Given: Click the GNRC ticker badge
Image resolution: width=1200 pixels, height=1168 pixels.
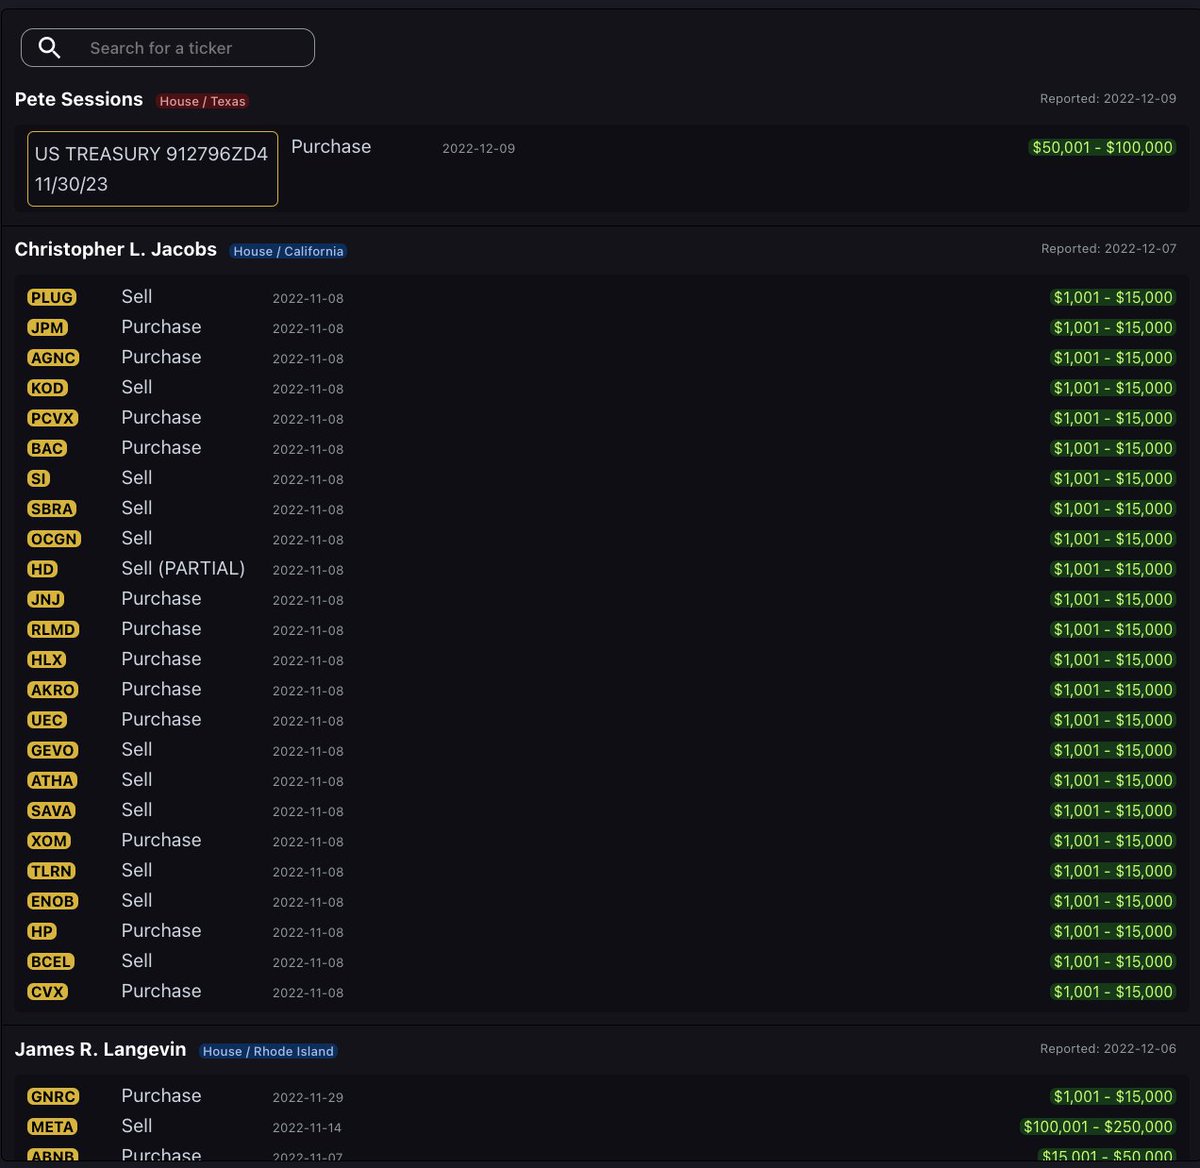Looking at the screenshot, I should click(53, 1097).
